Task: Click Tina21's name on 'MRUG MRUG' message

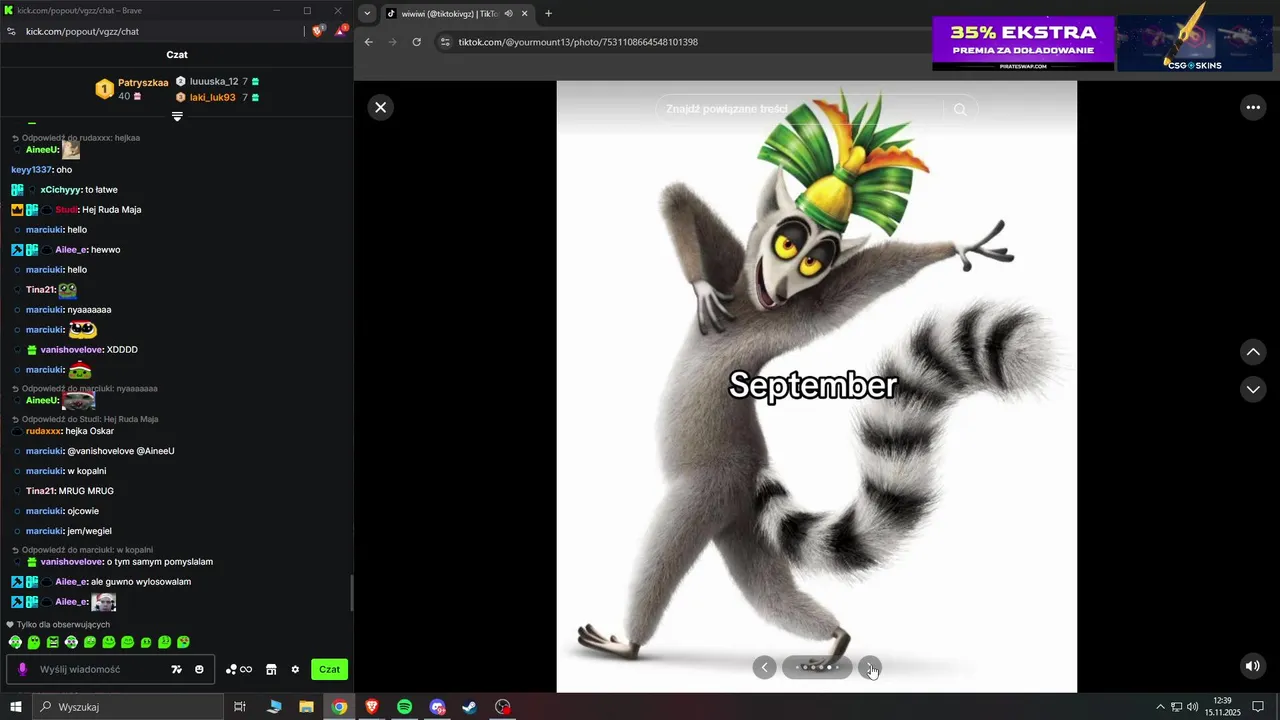Action: pos(40,491)
